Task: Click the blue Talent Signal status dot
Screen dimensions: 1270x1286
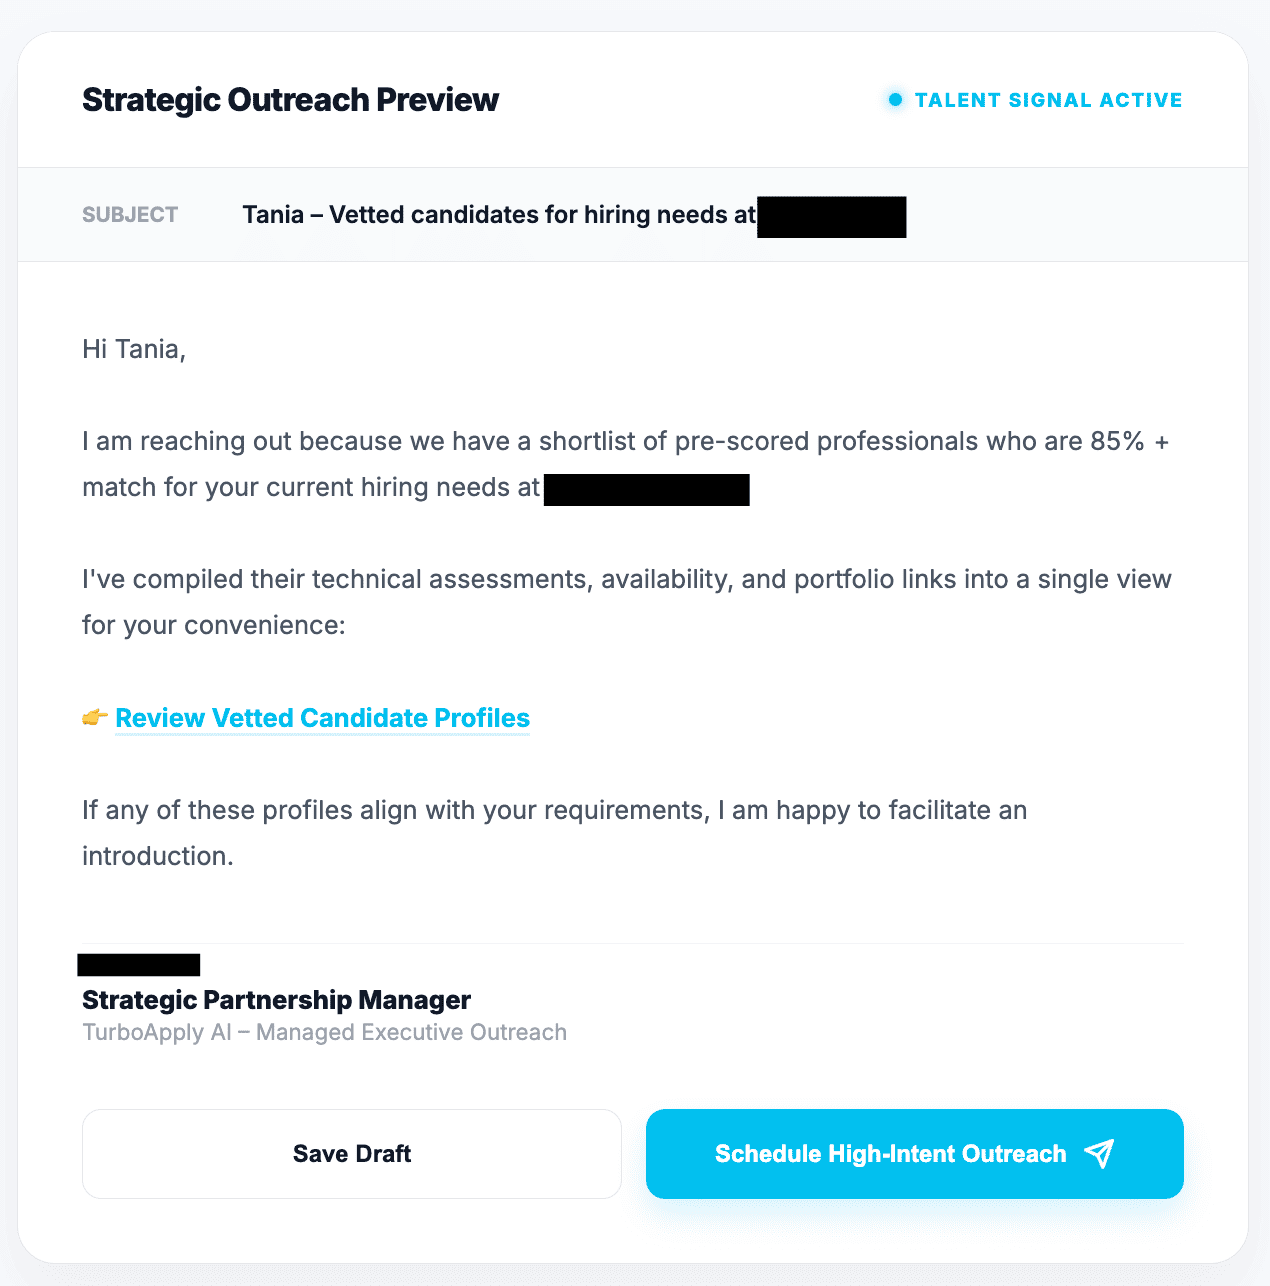Action: tap(895, 100)
